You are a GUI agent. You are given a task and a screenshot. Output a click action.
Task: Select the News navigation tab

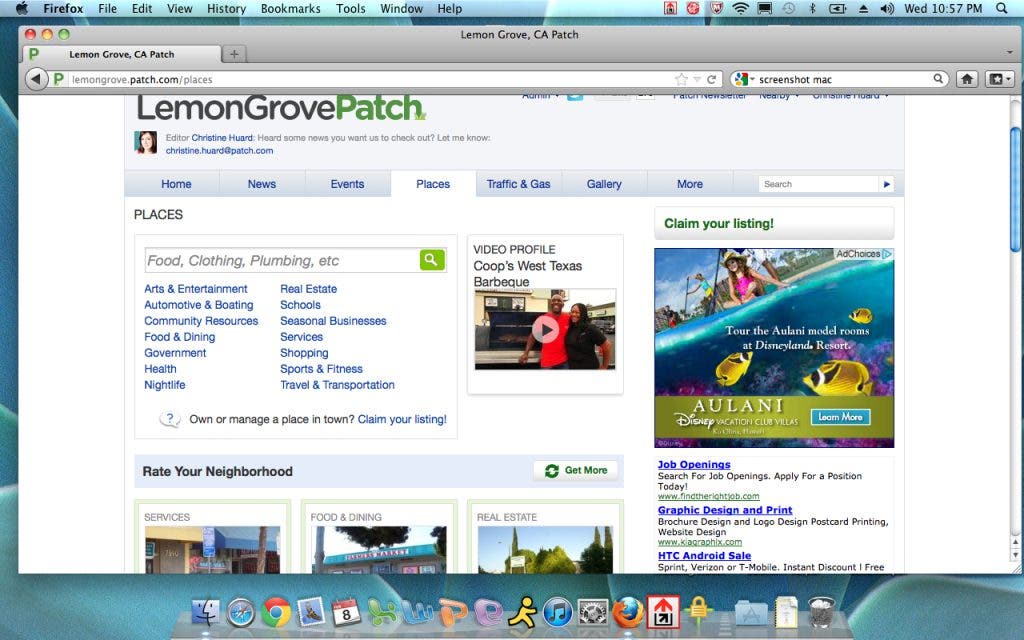262,184
